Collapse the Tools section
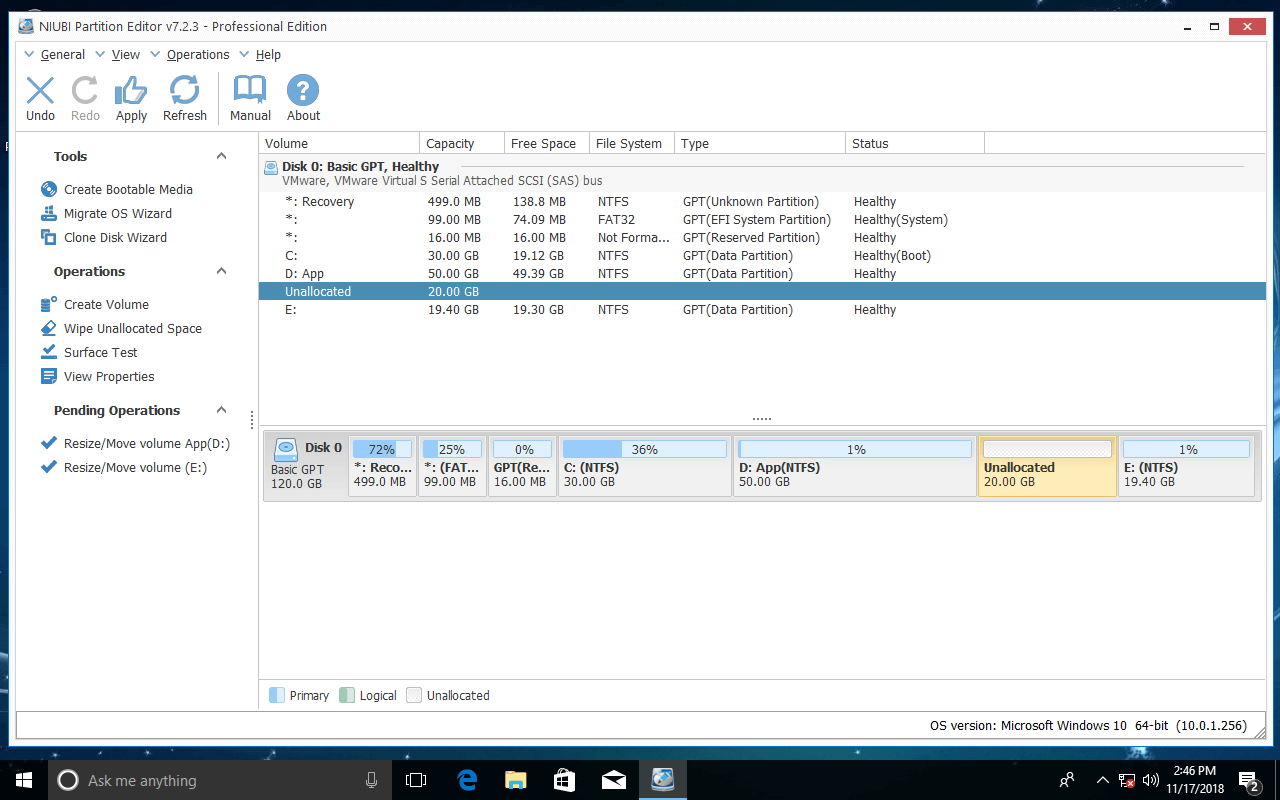 (x=222, y=156)
